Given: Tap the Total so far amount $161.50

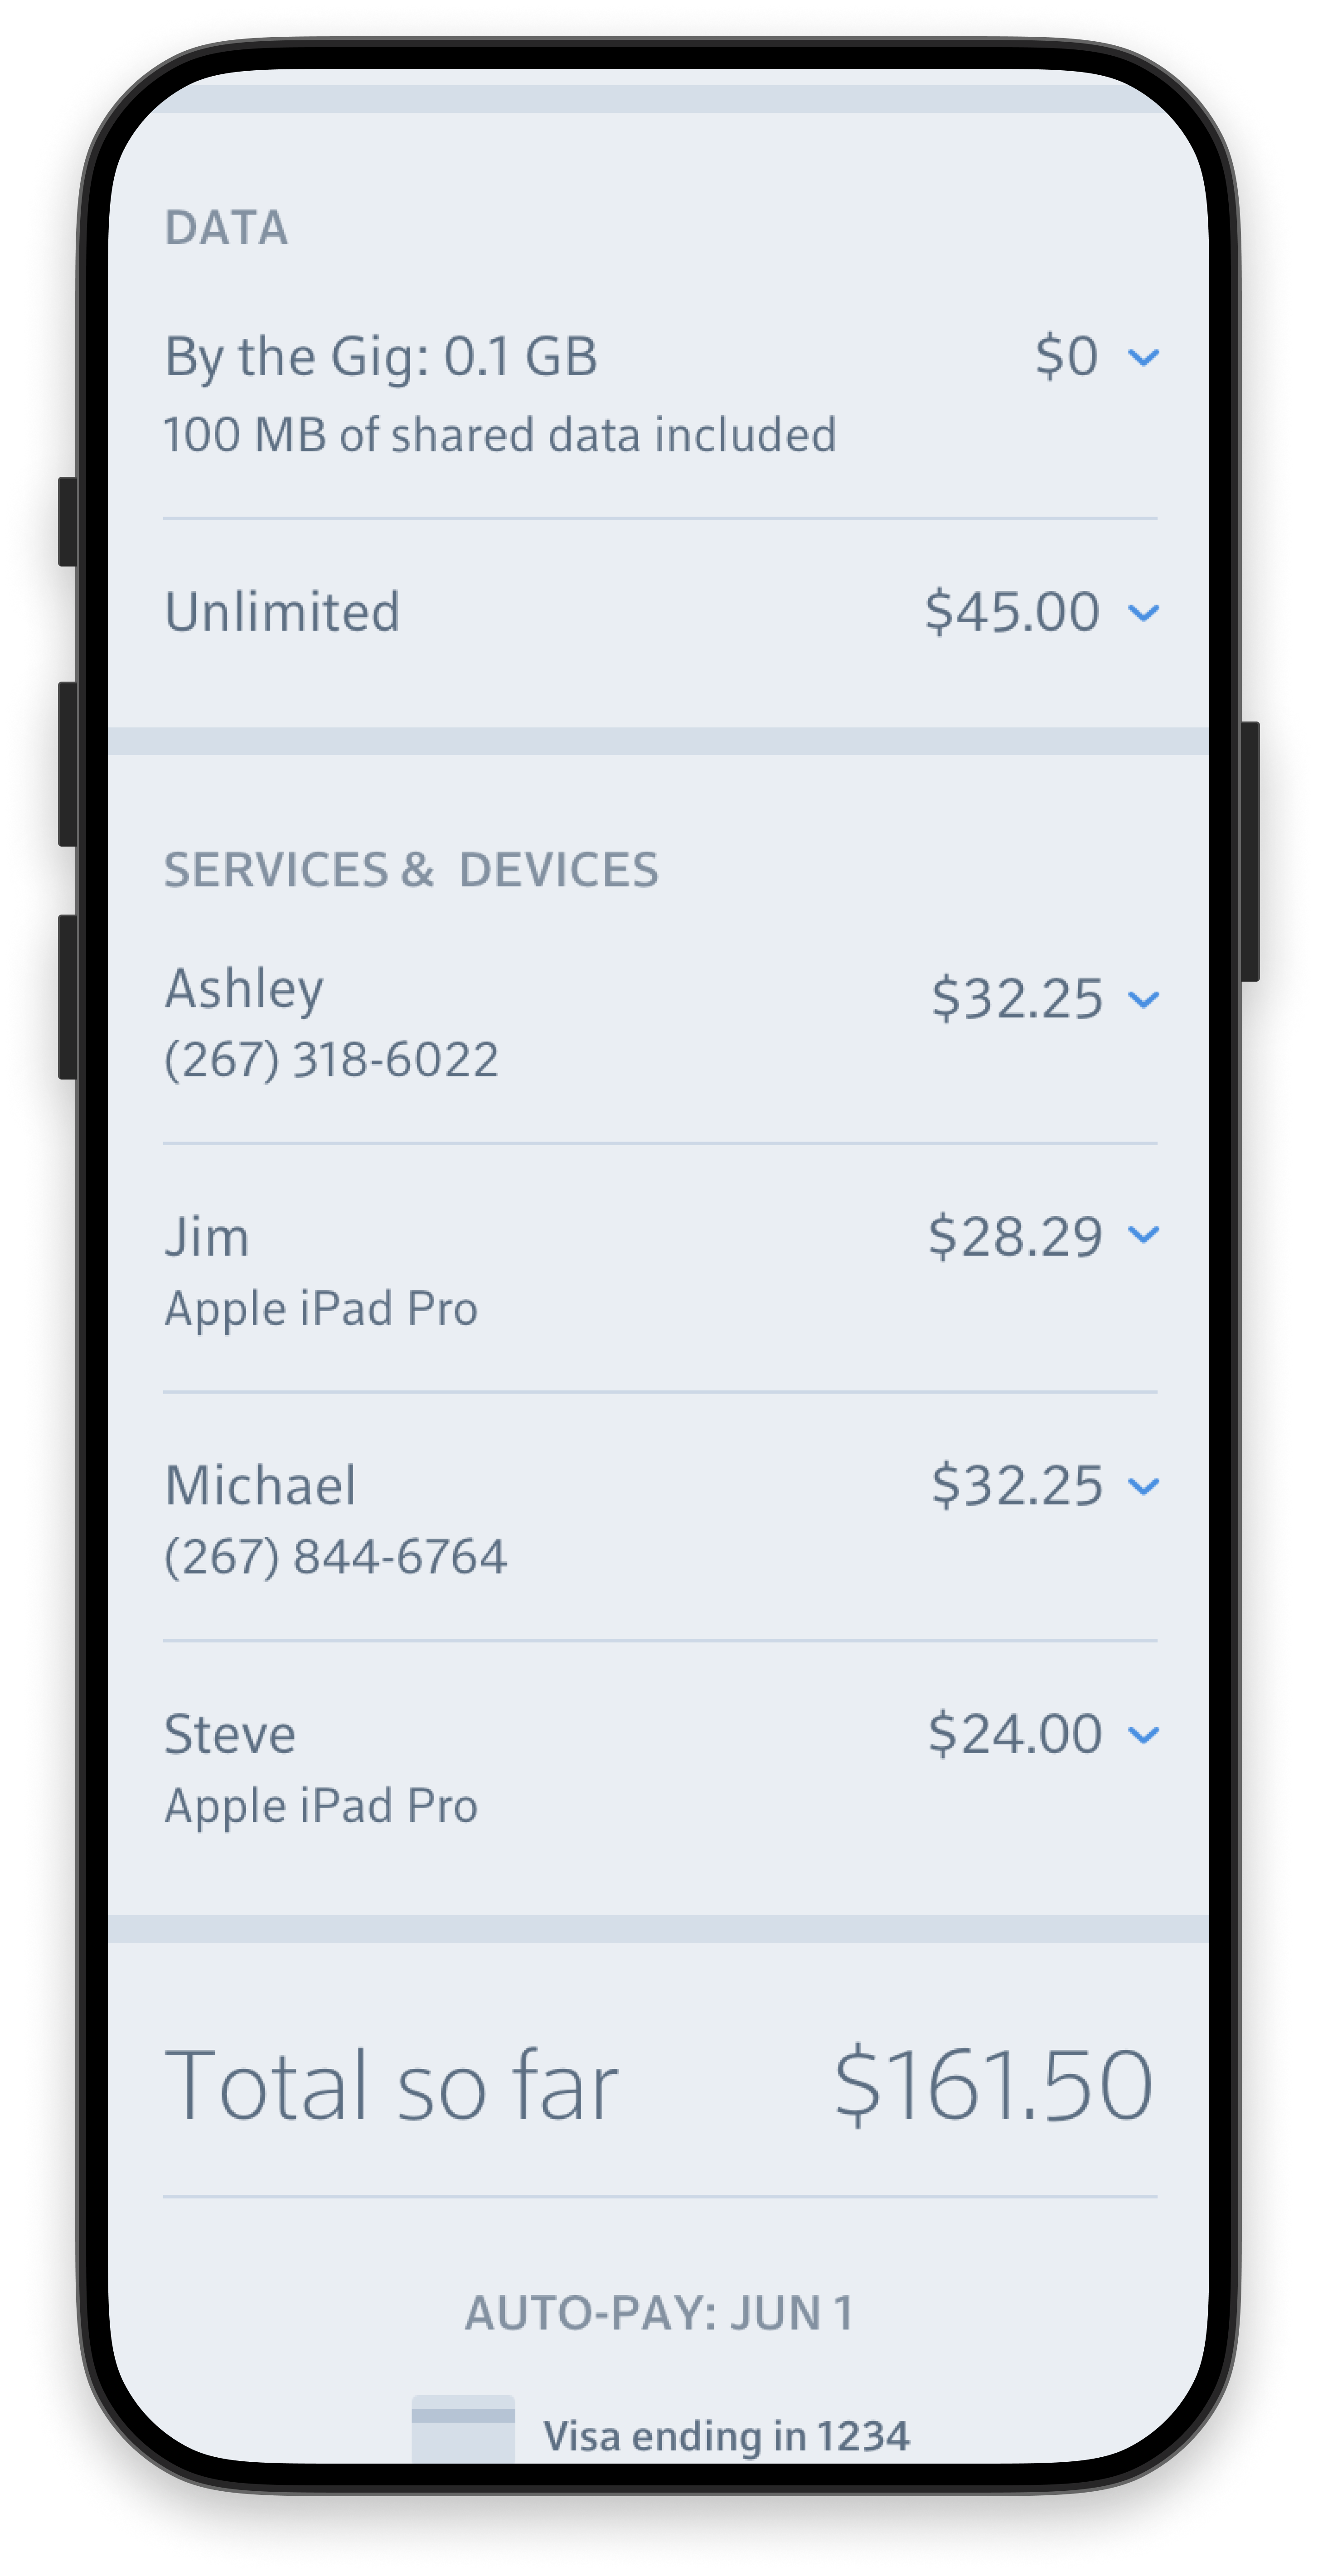Looking at the screenshot, I should pyautogui.click(x=993, y=2085).
